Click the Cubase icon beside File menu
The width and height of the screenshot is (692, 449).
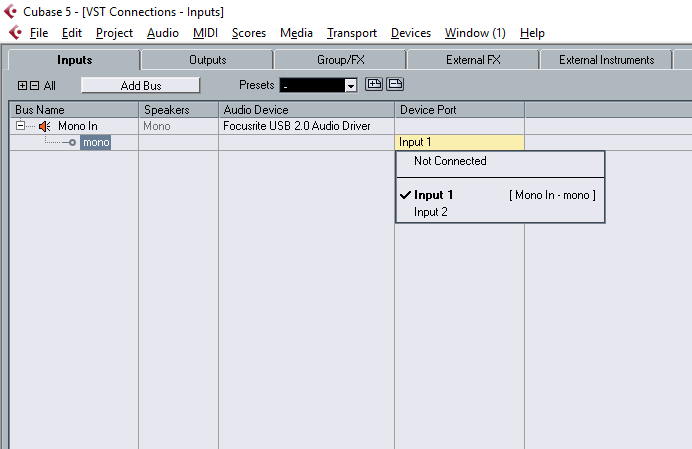[x=15, y=33]
